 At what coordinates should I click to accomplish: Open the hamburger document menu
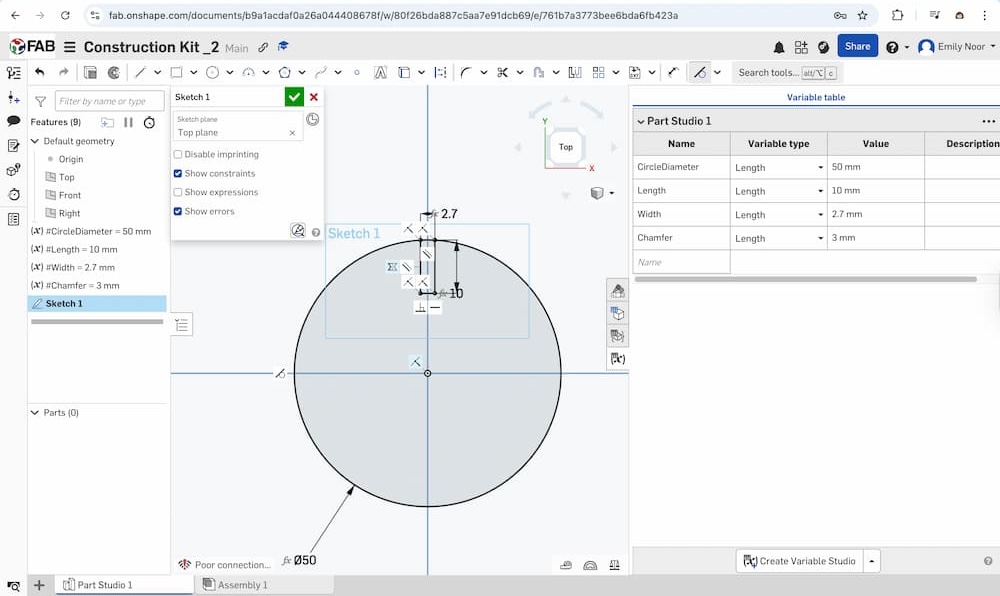(x=70, y=47)
